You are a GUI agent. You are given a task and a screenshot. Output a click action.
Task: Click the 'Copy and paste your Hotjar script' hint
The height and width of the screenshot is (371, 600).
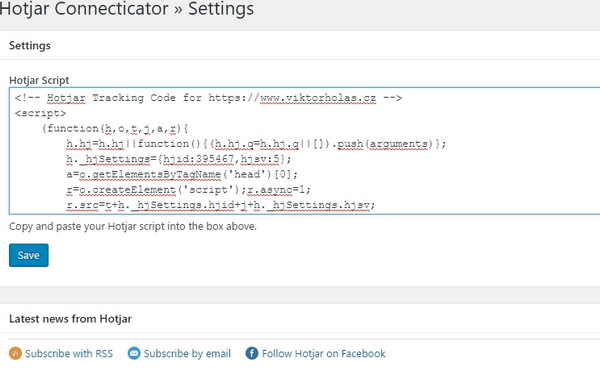[133, 226]
